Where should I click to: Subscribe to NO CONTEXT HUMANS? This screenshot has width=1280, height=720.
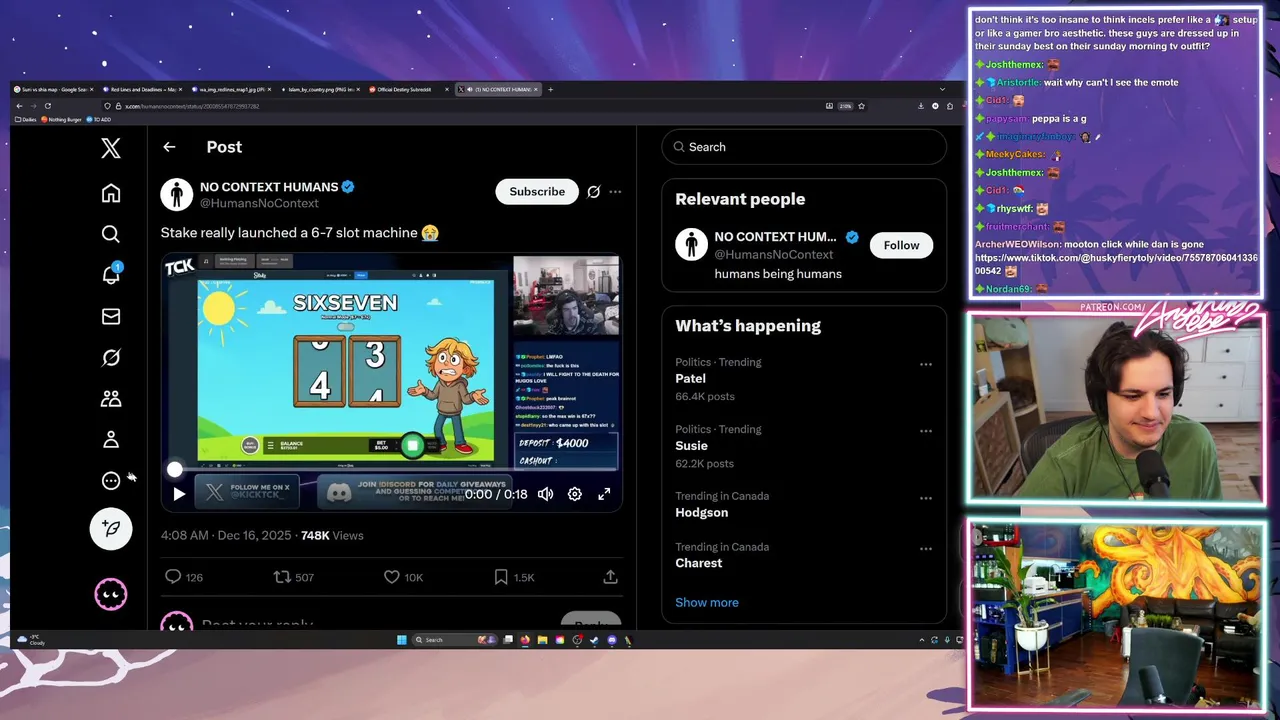(x=537, y=191)
